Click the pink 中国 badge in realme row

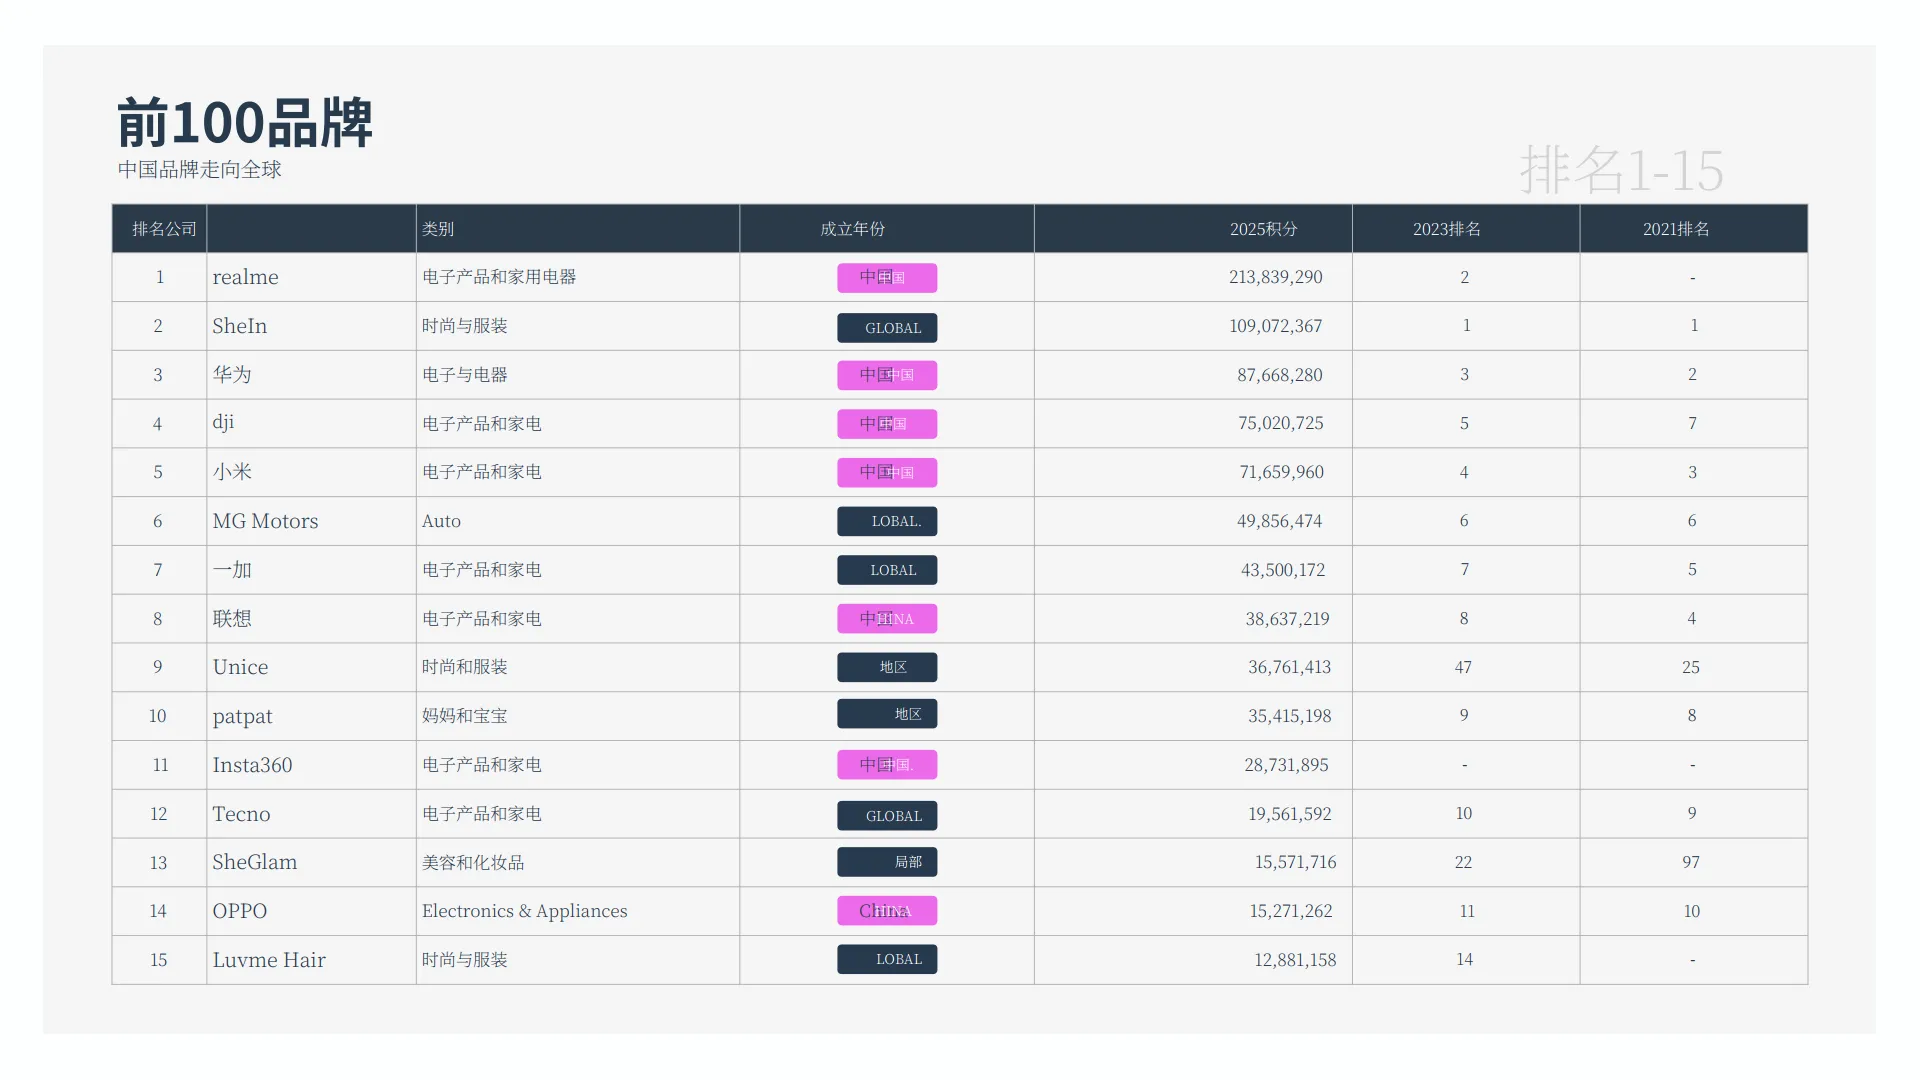[887, 278]
